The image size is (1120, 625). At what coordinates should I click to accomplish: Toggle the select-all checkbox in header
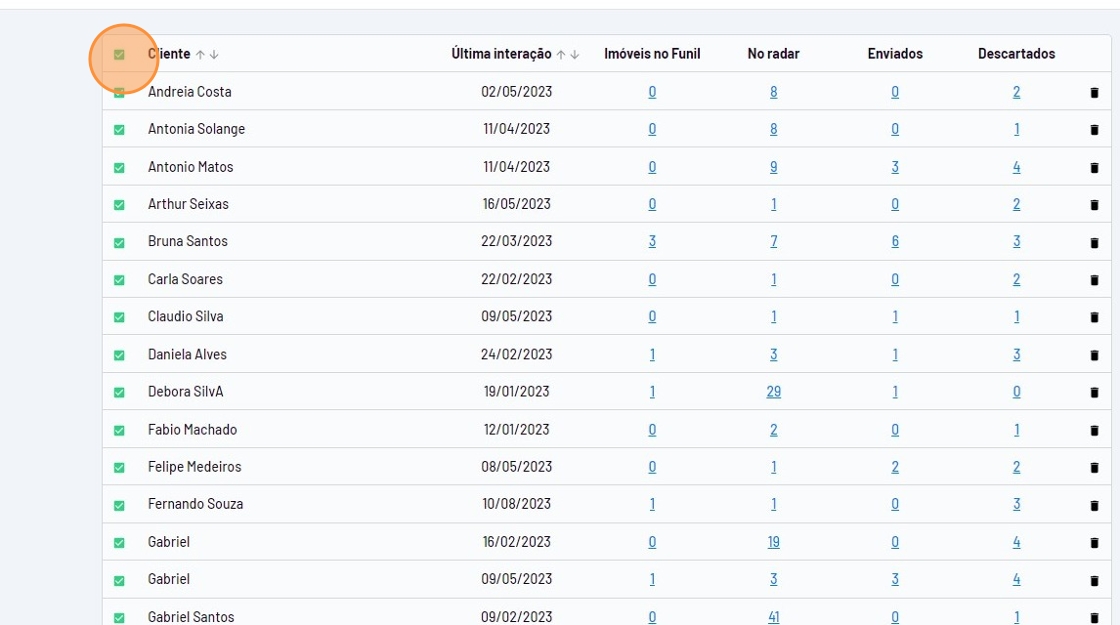tap(119, 55)
